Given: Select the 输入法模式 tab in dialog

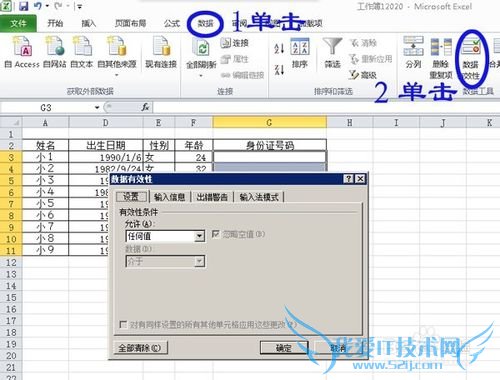Looking at the screenshot, I should tap(259, 197).
